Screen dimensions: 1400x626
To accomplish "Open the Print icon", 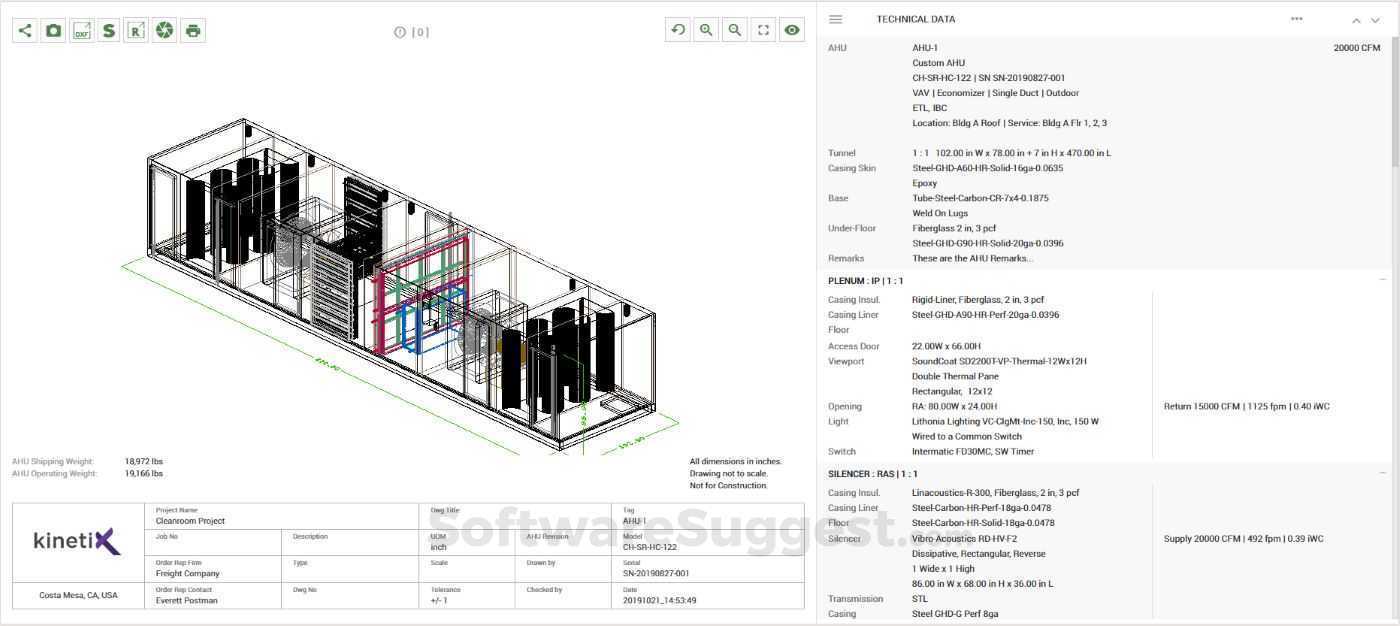I will pos(192,30).
